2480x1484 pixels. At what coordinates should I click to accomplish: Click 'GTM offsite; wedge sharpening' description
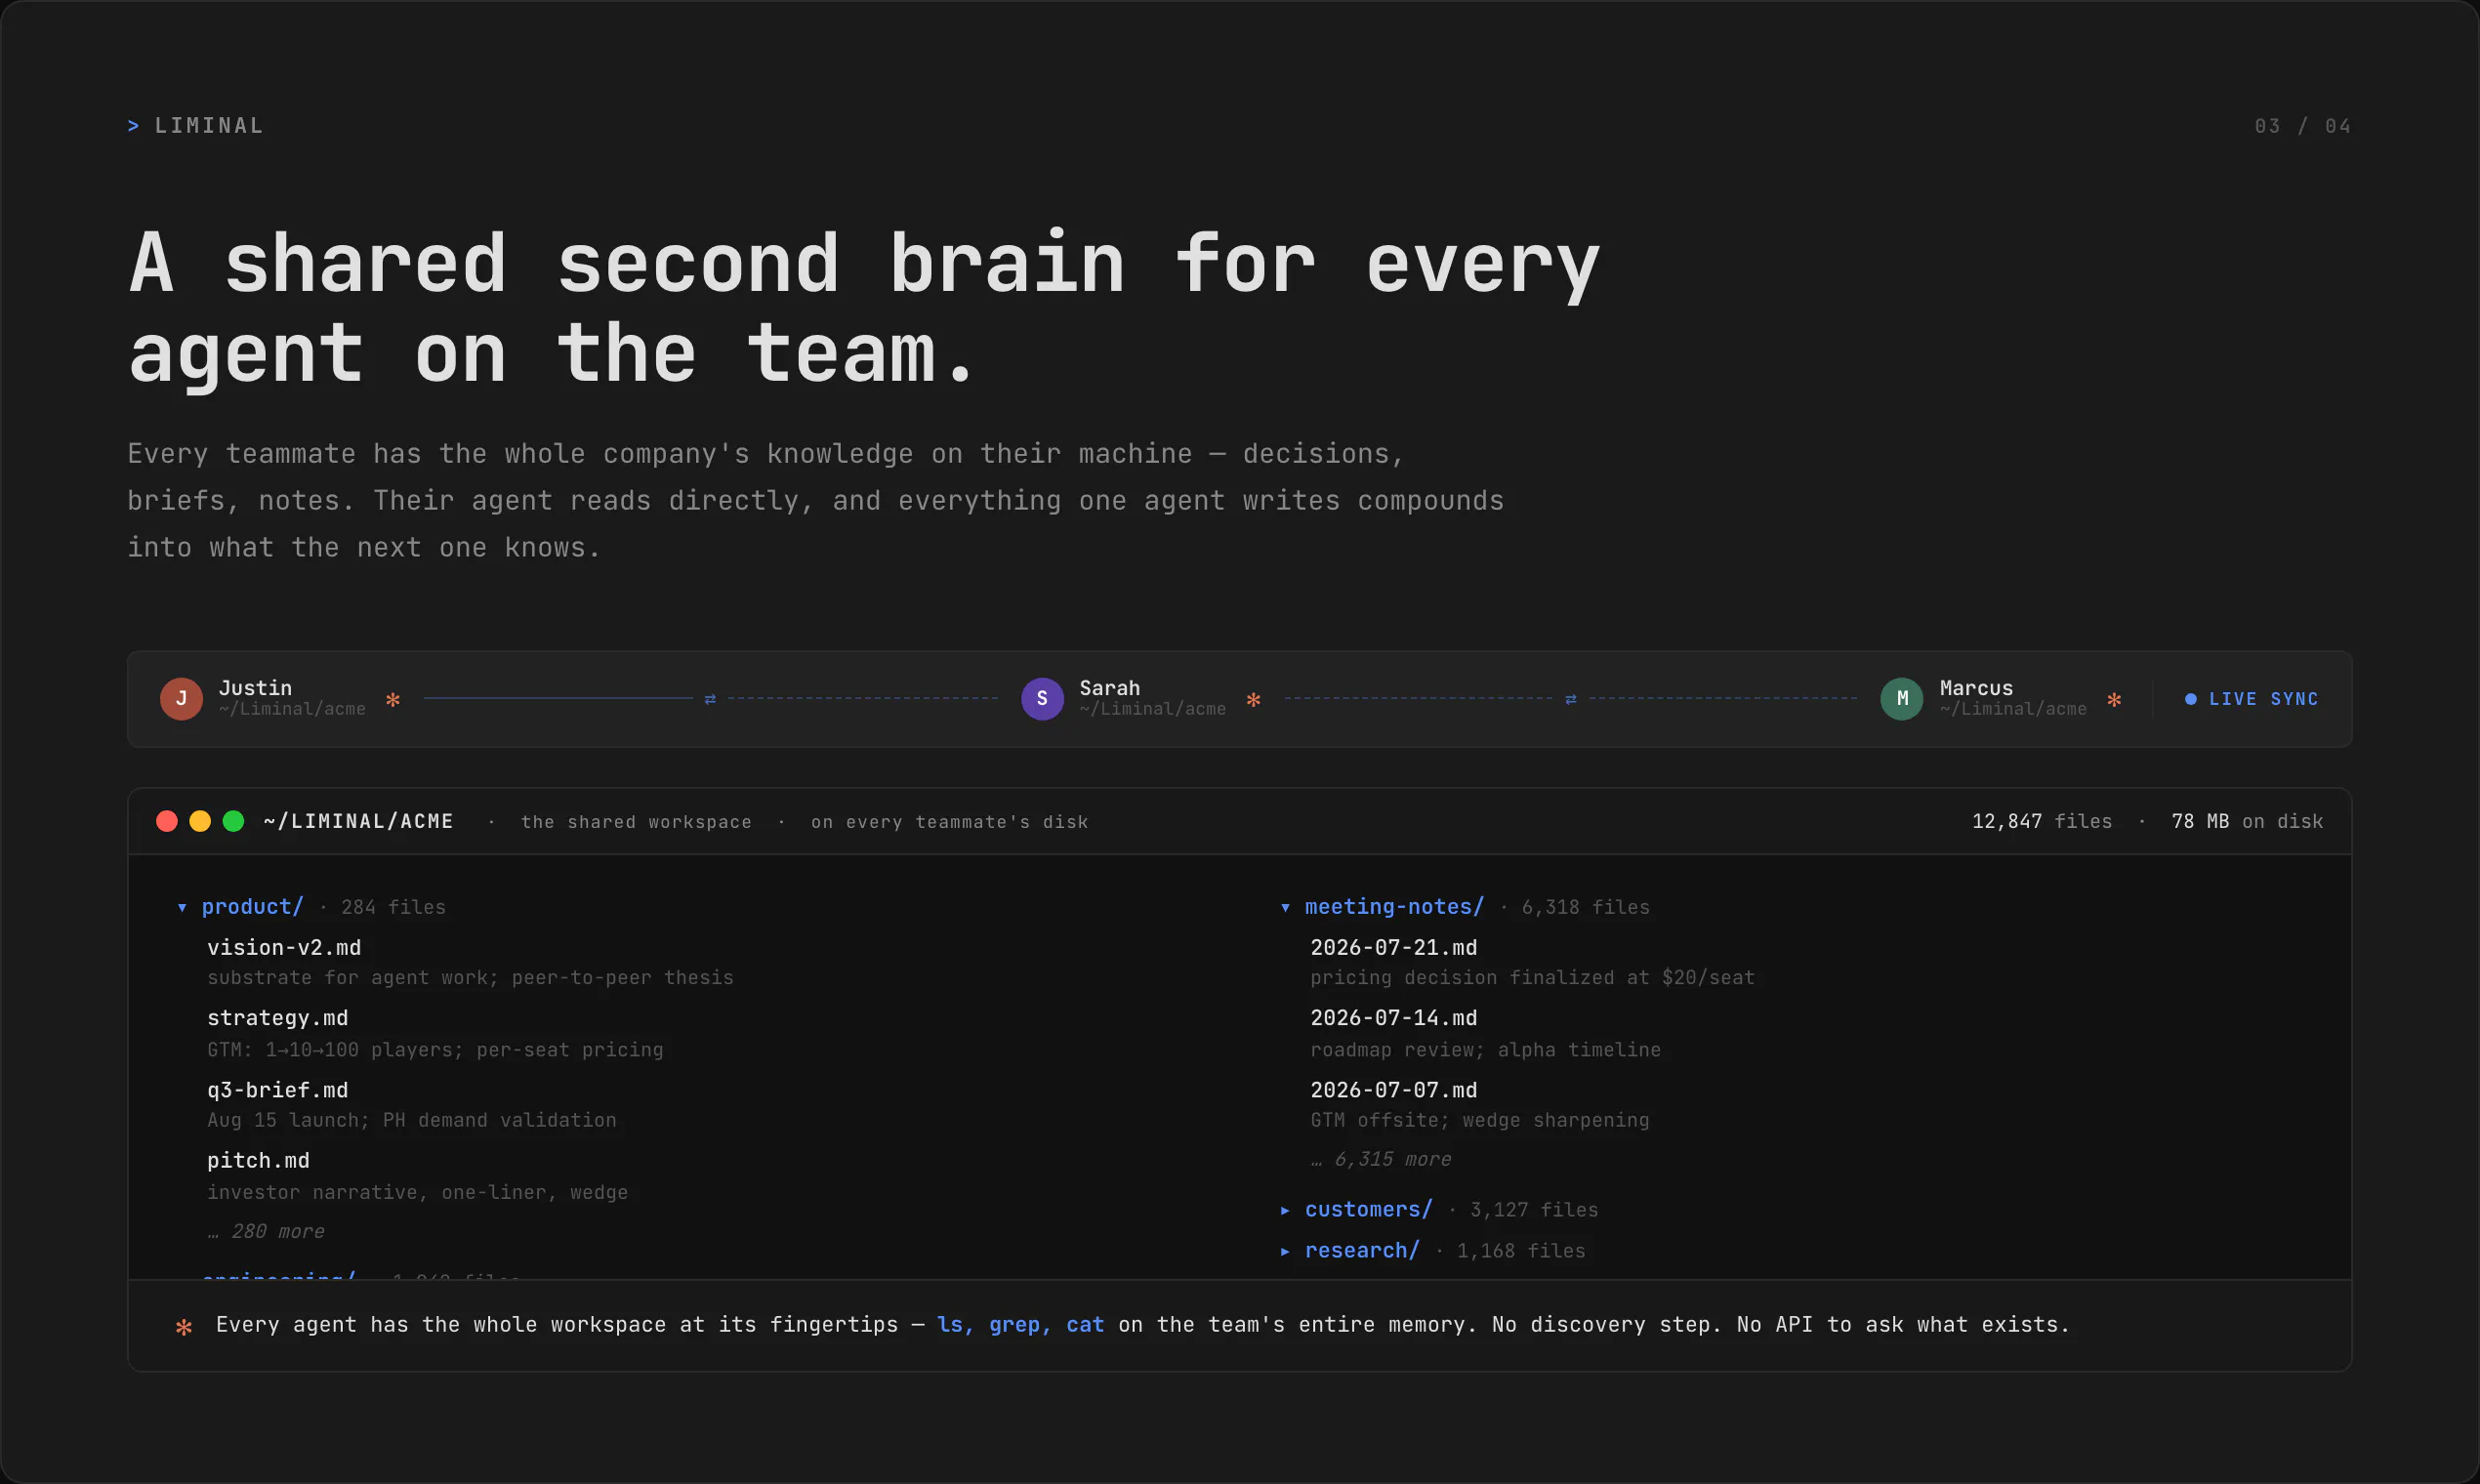1480,1120
